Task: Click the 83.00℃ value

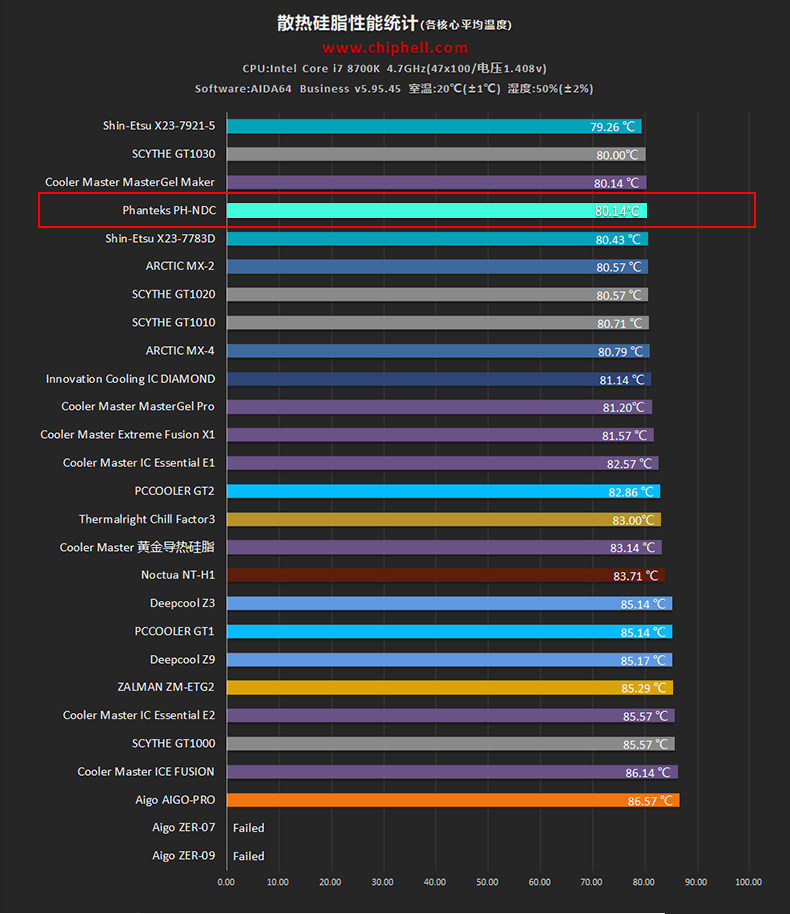Action: (633, 521)
